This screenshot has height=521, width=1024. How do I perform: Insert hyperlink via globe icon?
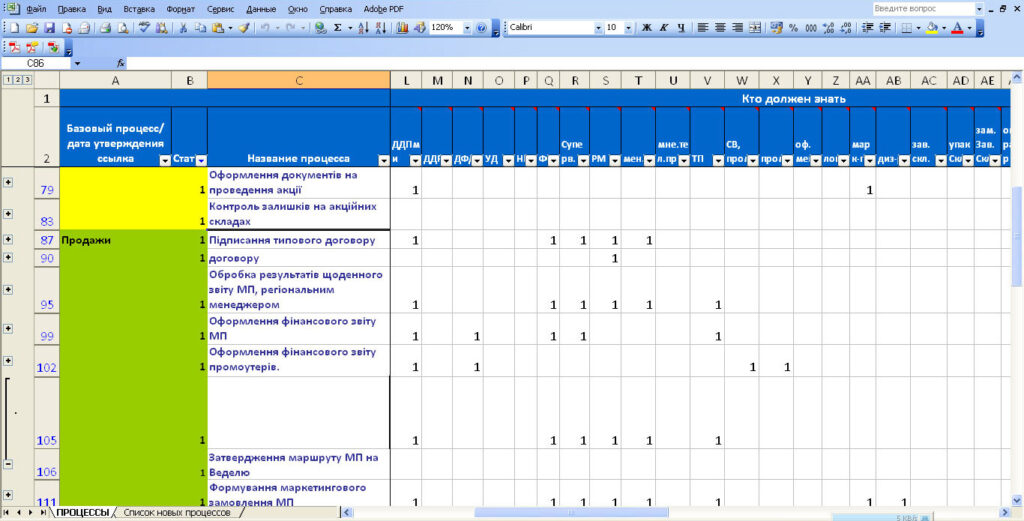tap(320, 28)
